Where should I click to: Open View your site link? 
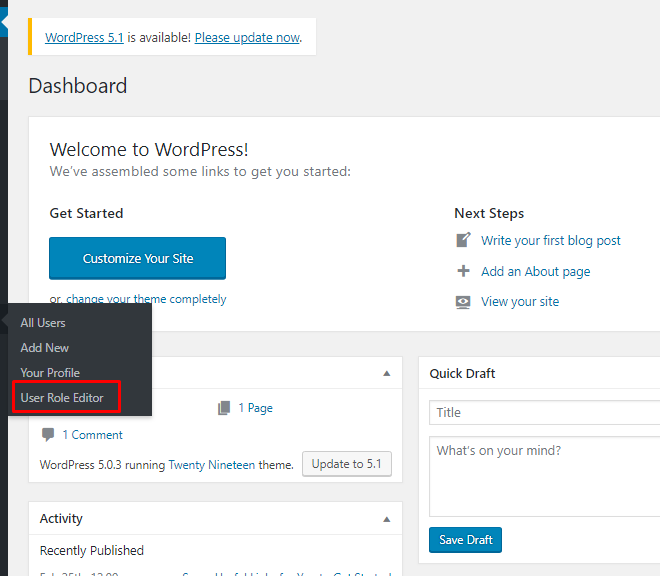[x=520, y=301]
